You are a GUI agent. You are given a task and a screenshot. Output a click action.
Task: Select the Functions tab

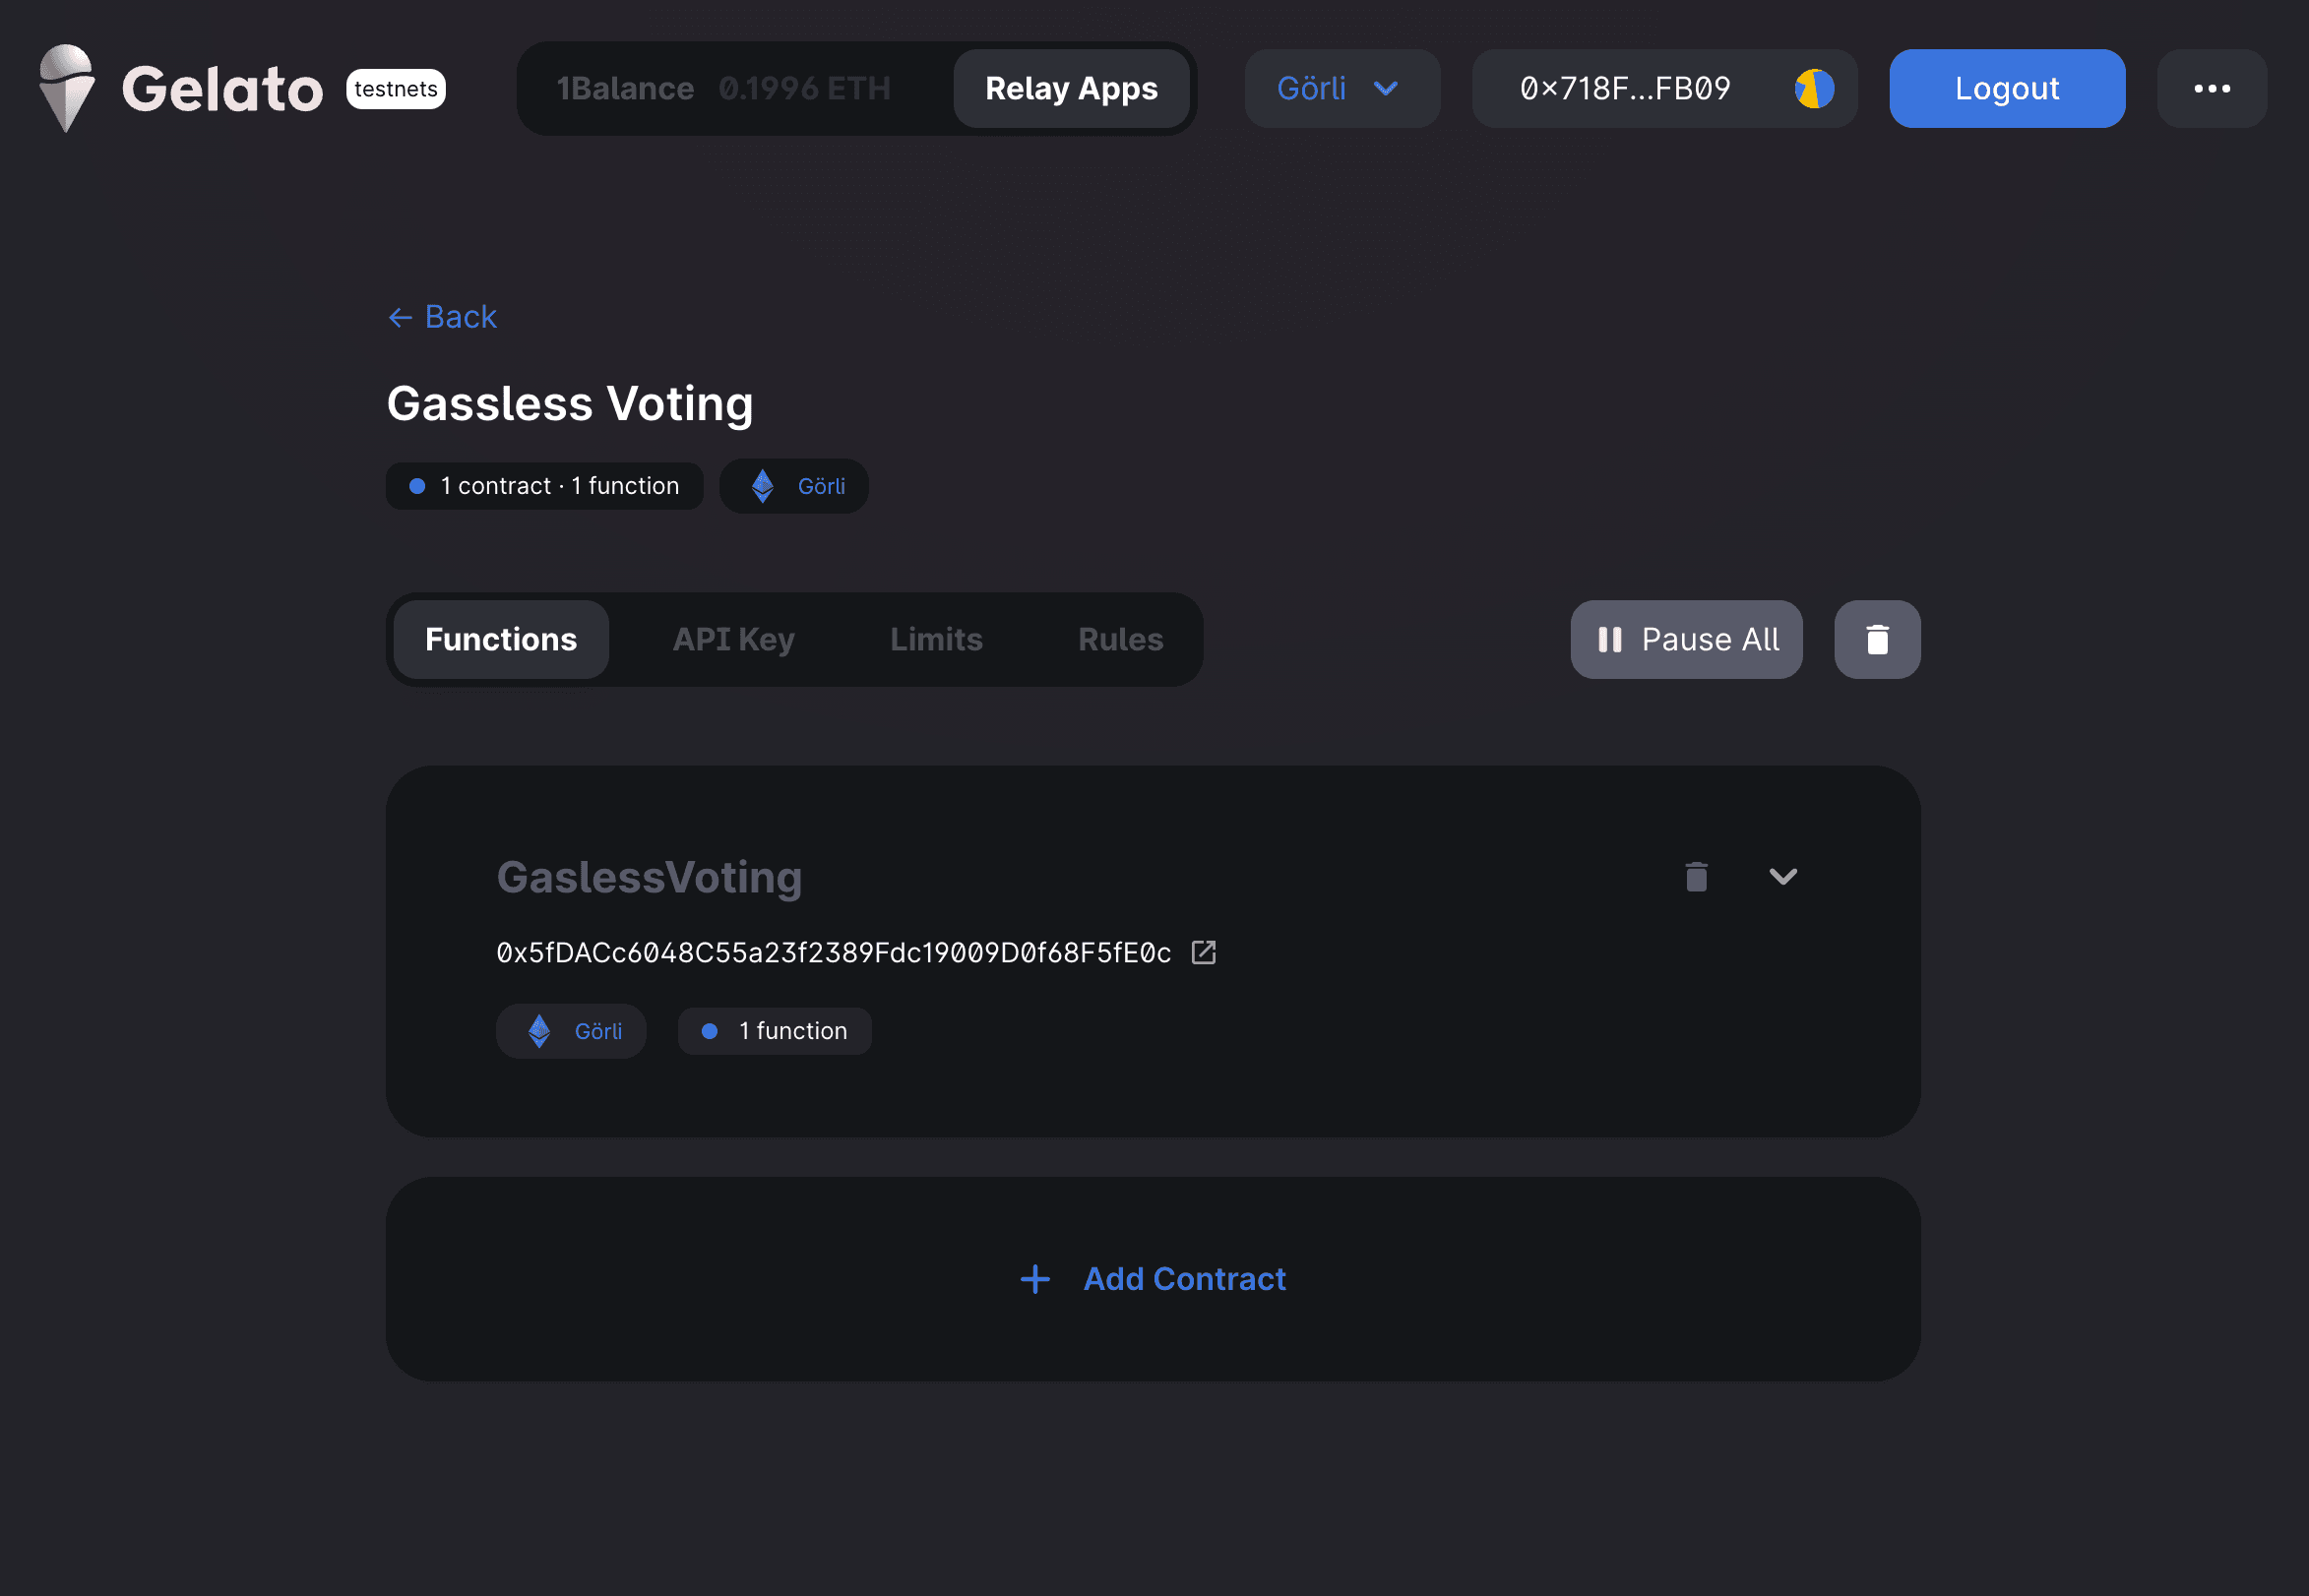click(501, 640)
